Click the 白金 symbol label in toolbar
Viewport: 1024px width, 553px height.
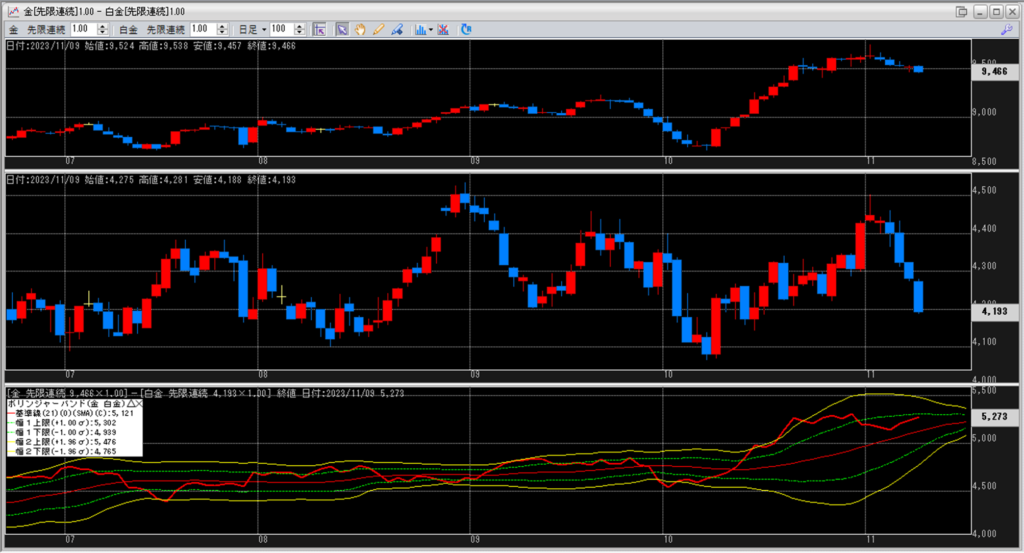(128, 30)
